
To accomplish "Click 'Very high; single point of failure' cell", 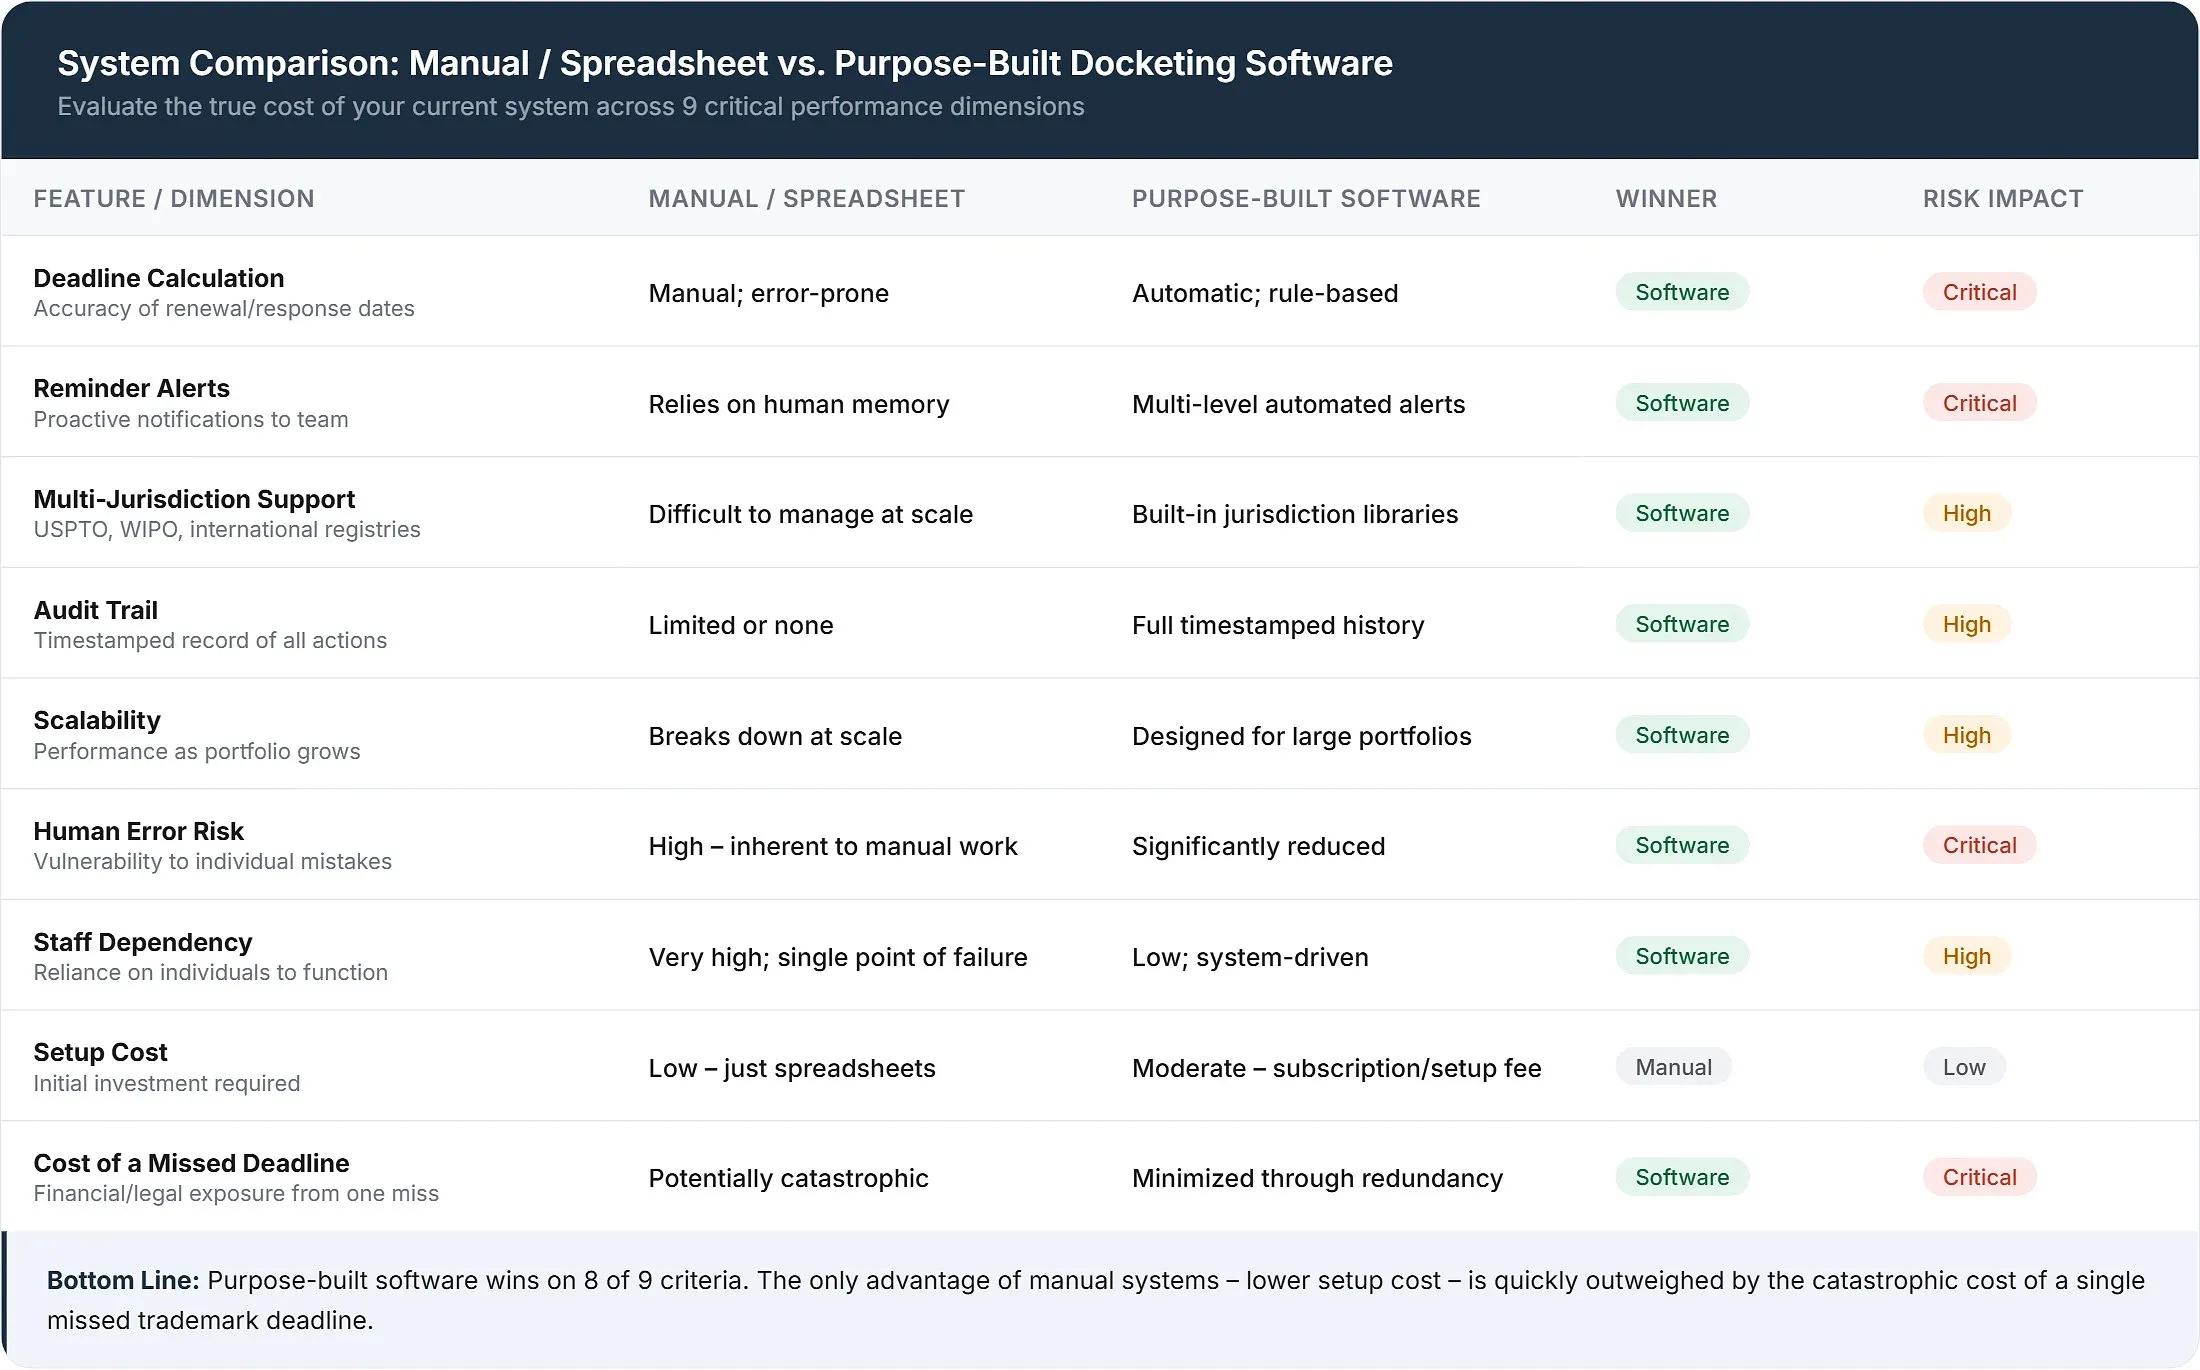I will pyautogui.click(x=838, y=957).
